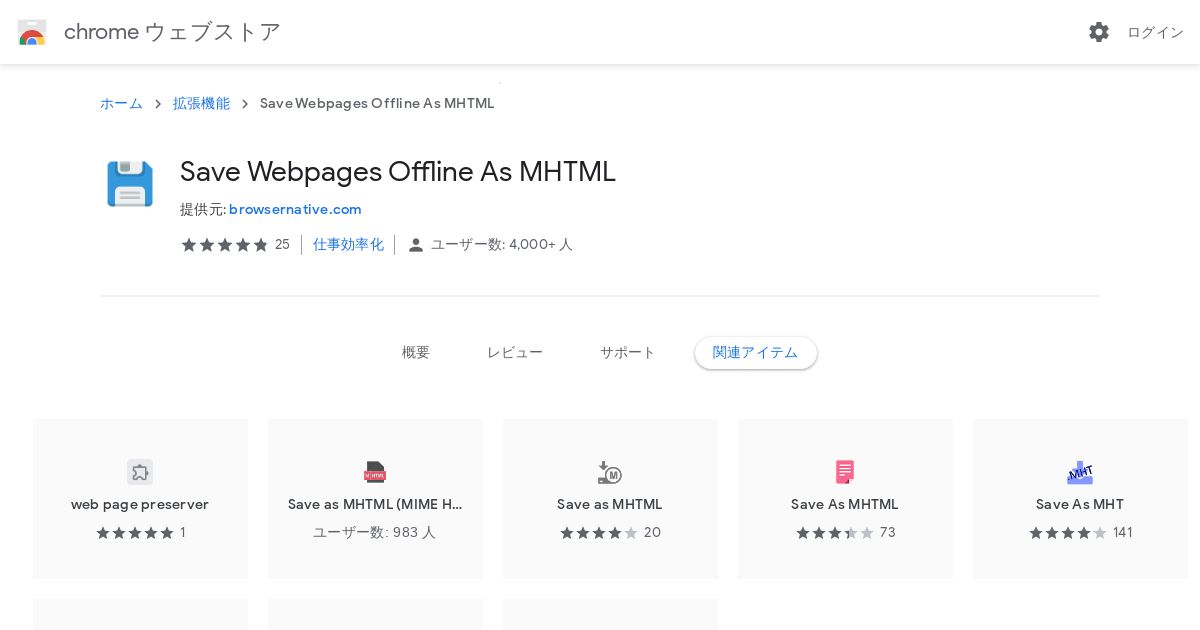The image size is (1200, 630).
Task: Open the browsernative.com provider link
Action: pos(295,210)
